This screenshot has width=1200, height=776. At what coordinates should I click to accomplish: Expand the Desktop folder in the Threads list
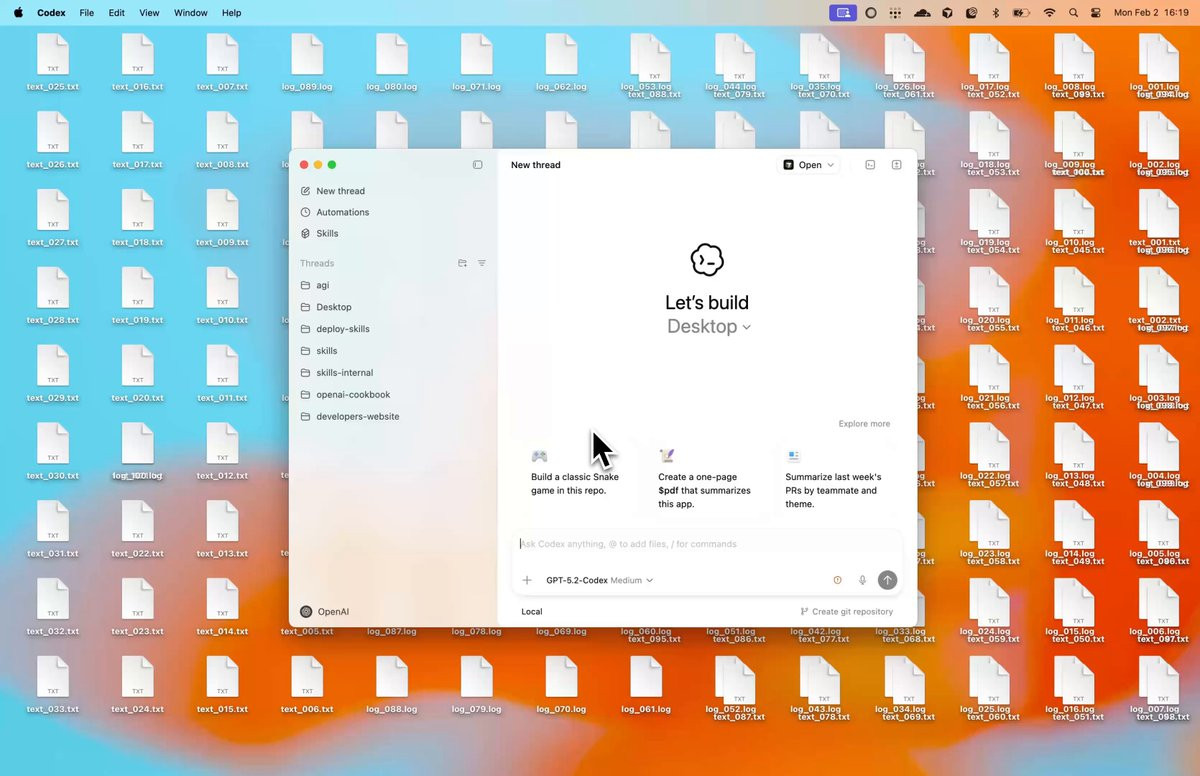point(393,307)
